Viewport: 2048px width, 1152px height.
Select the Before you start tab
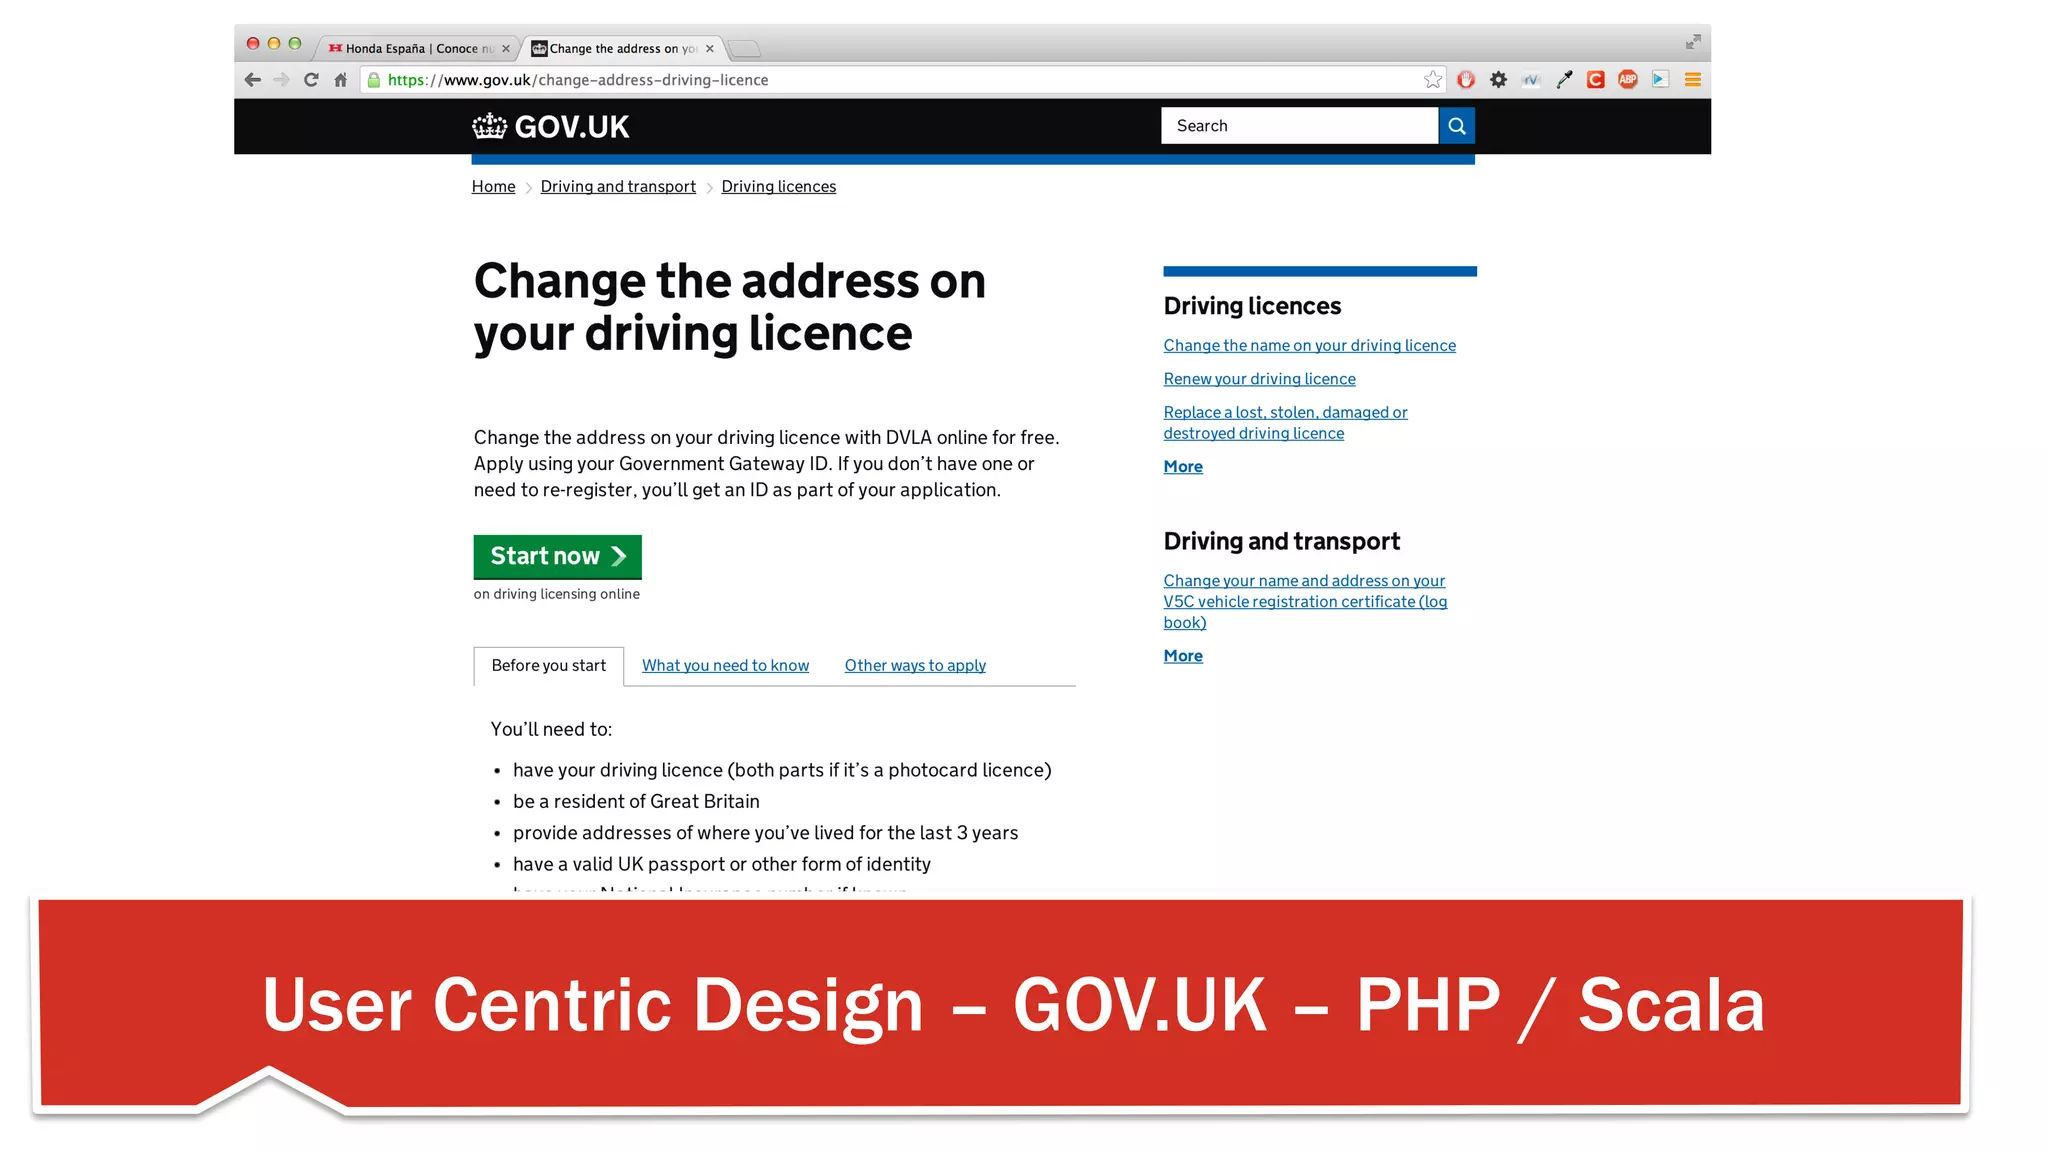[549, 666]
